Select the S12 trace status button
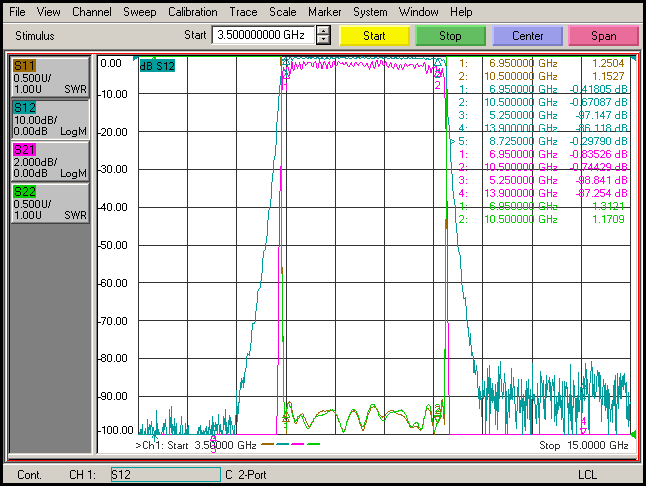 50,119
